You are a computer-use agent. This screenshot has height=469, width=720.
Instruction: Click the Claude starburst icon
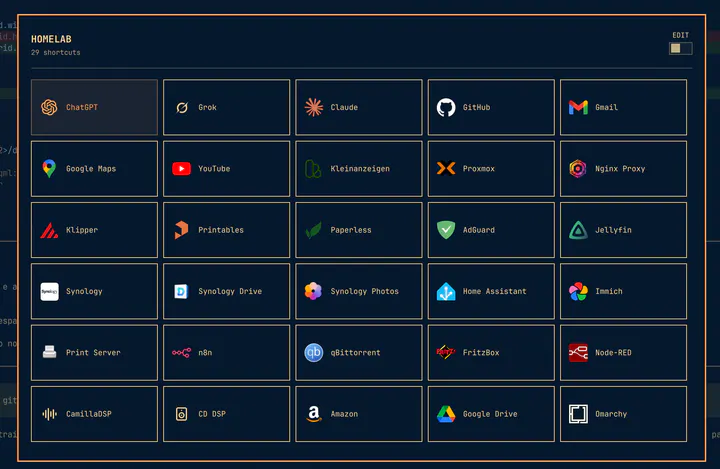(314, 107)
